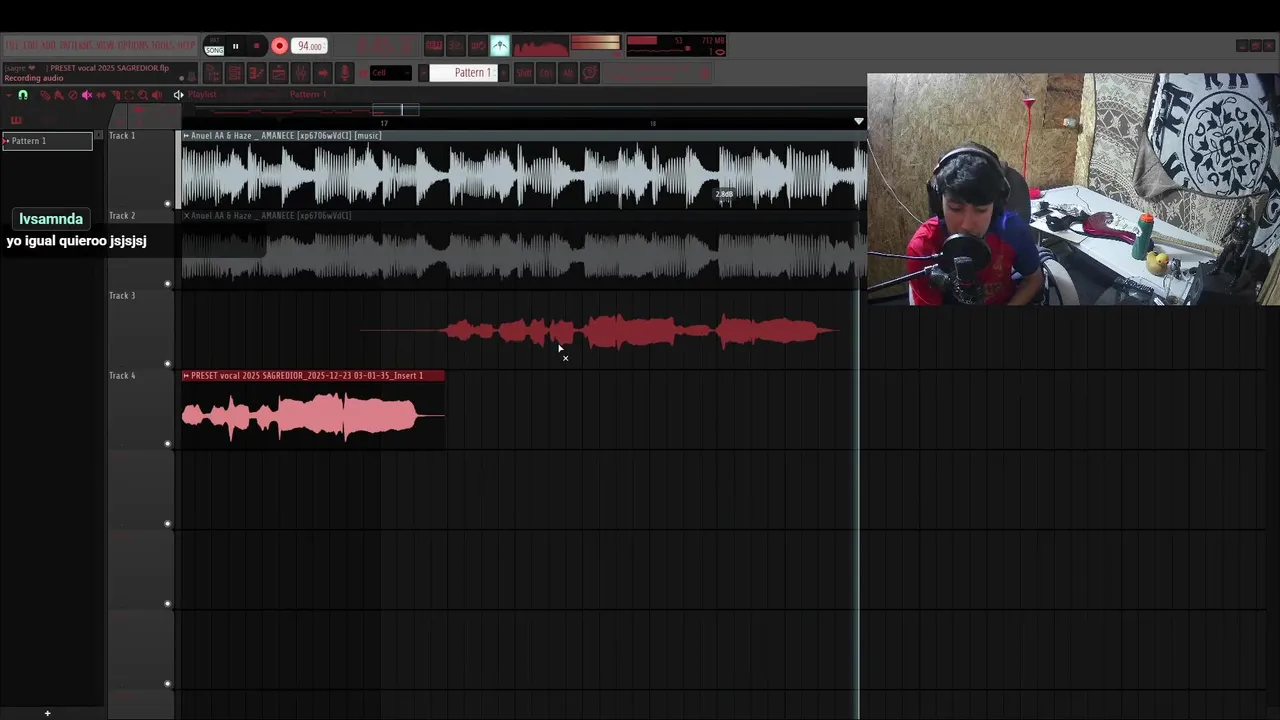Open the Piano roll from toolbar
1280x720 pixels.
(x=256, y=73)
